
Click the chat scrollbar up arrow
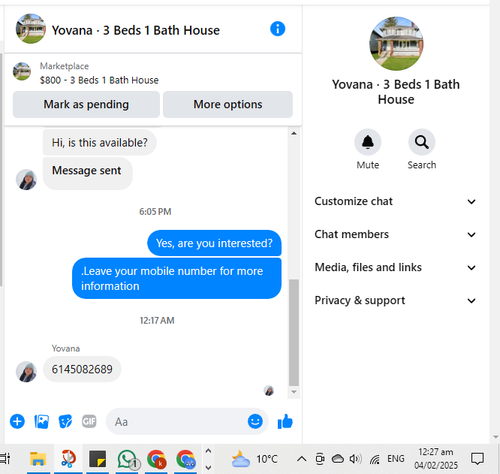click(x=294, y=133)
